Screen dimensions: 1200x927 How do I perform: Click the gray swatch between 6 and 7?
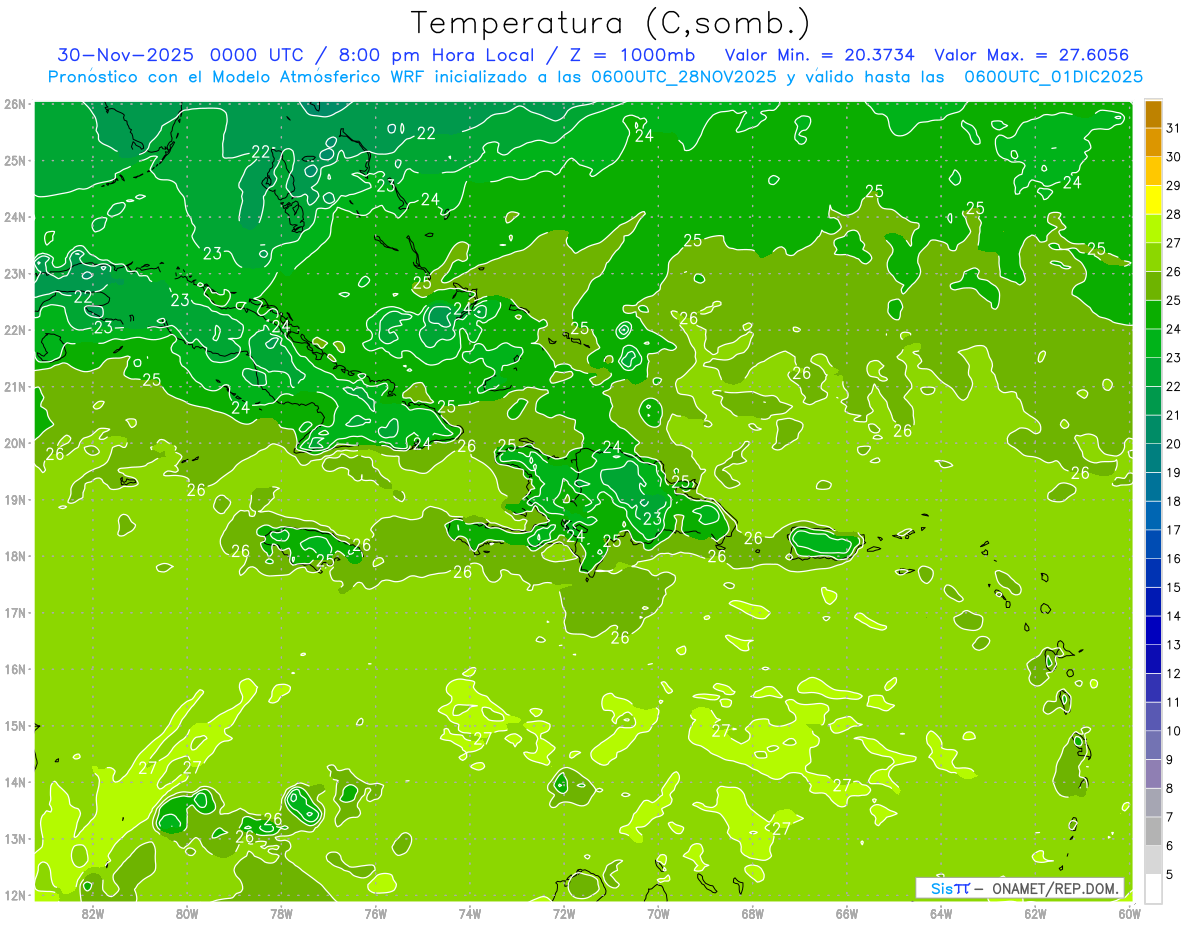(1153, 831)
